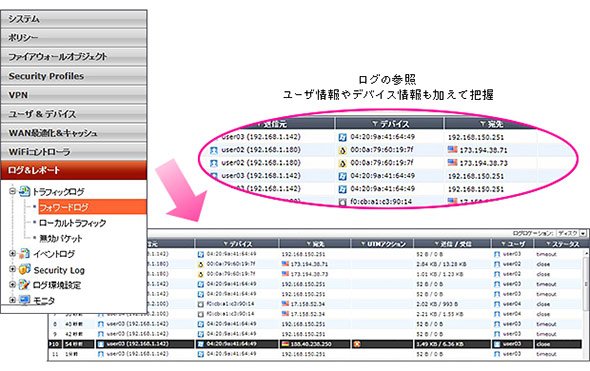Open the システム menu section
This screenshot has height=371, width=590.
(x=74, y=19)
